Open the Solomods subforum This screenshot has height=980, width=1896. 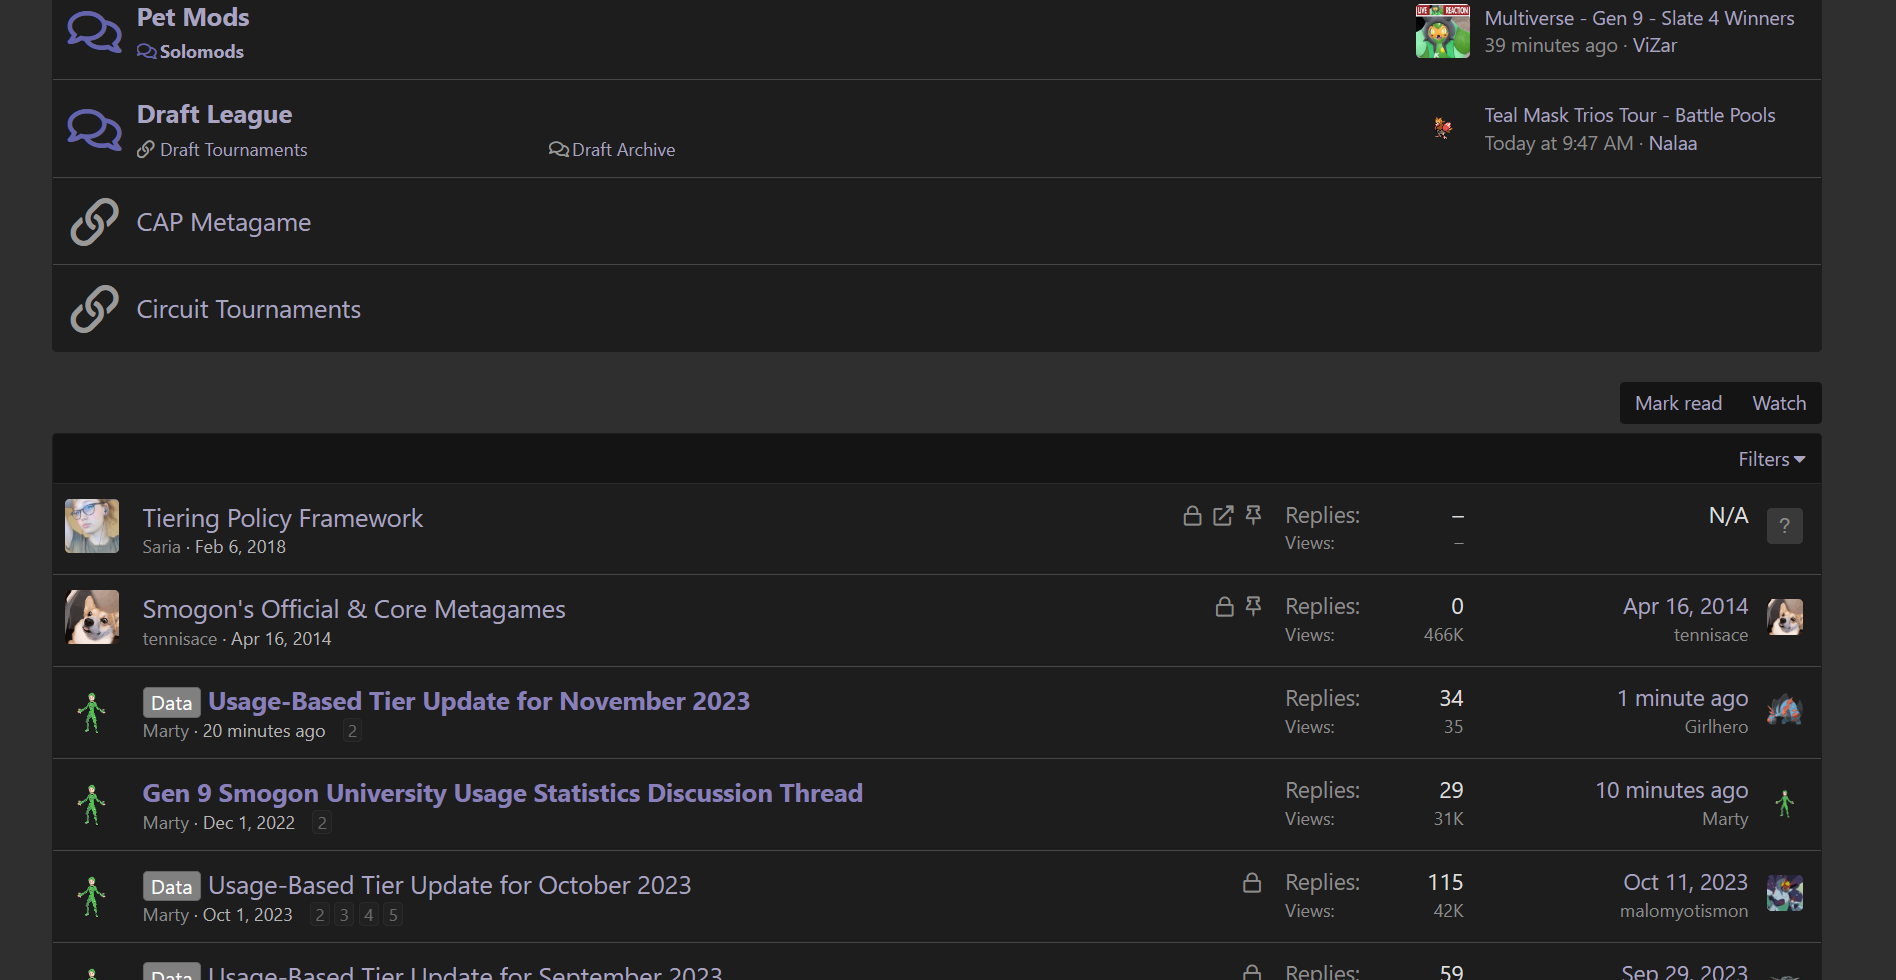click(x=201, y=51)
